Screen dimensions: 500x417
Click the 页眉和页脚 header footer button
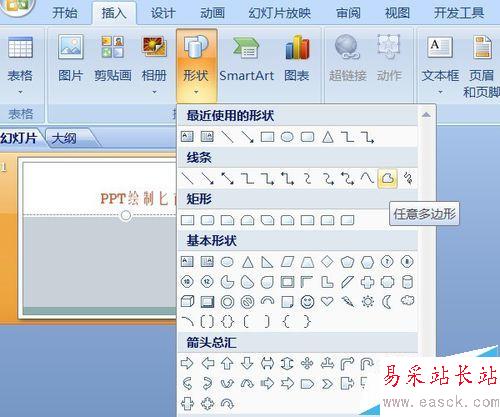(482, 66)
